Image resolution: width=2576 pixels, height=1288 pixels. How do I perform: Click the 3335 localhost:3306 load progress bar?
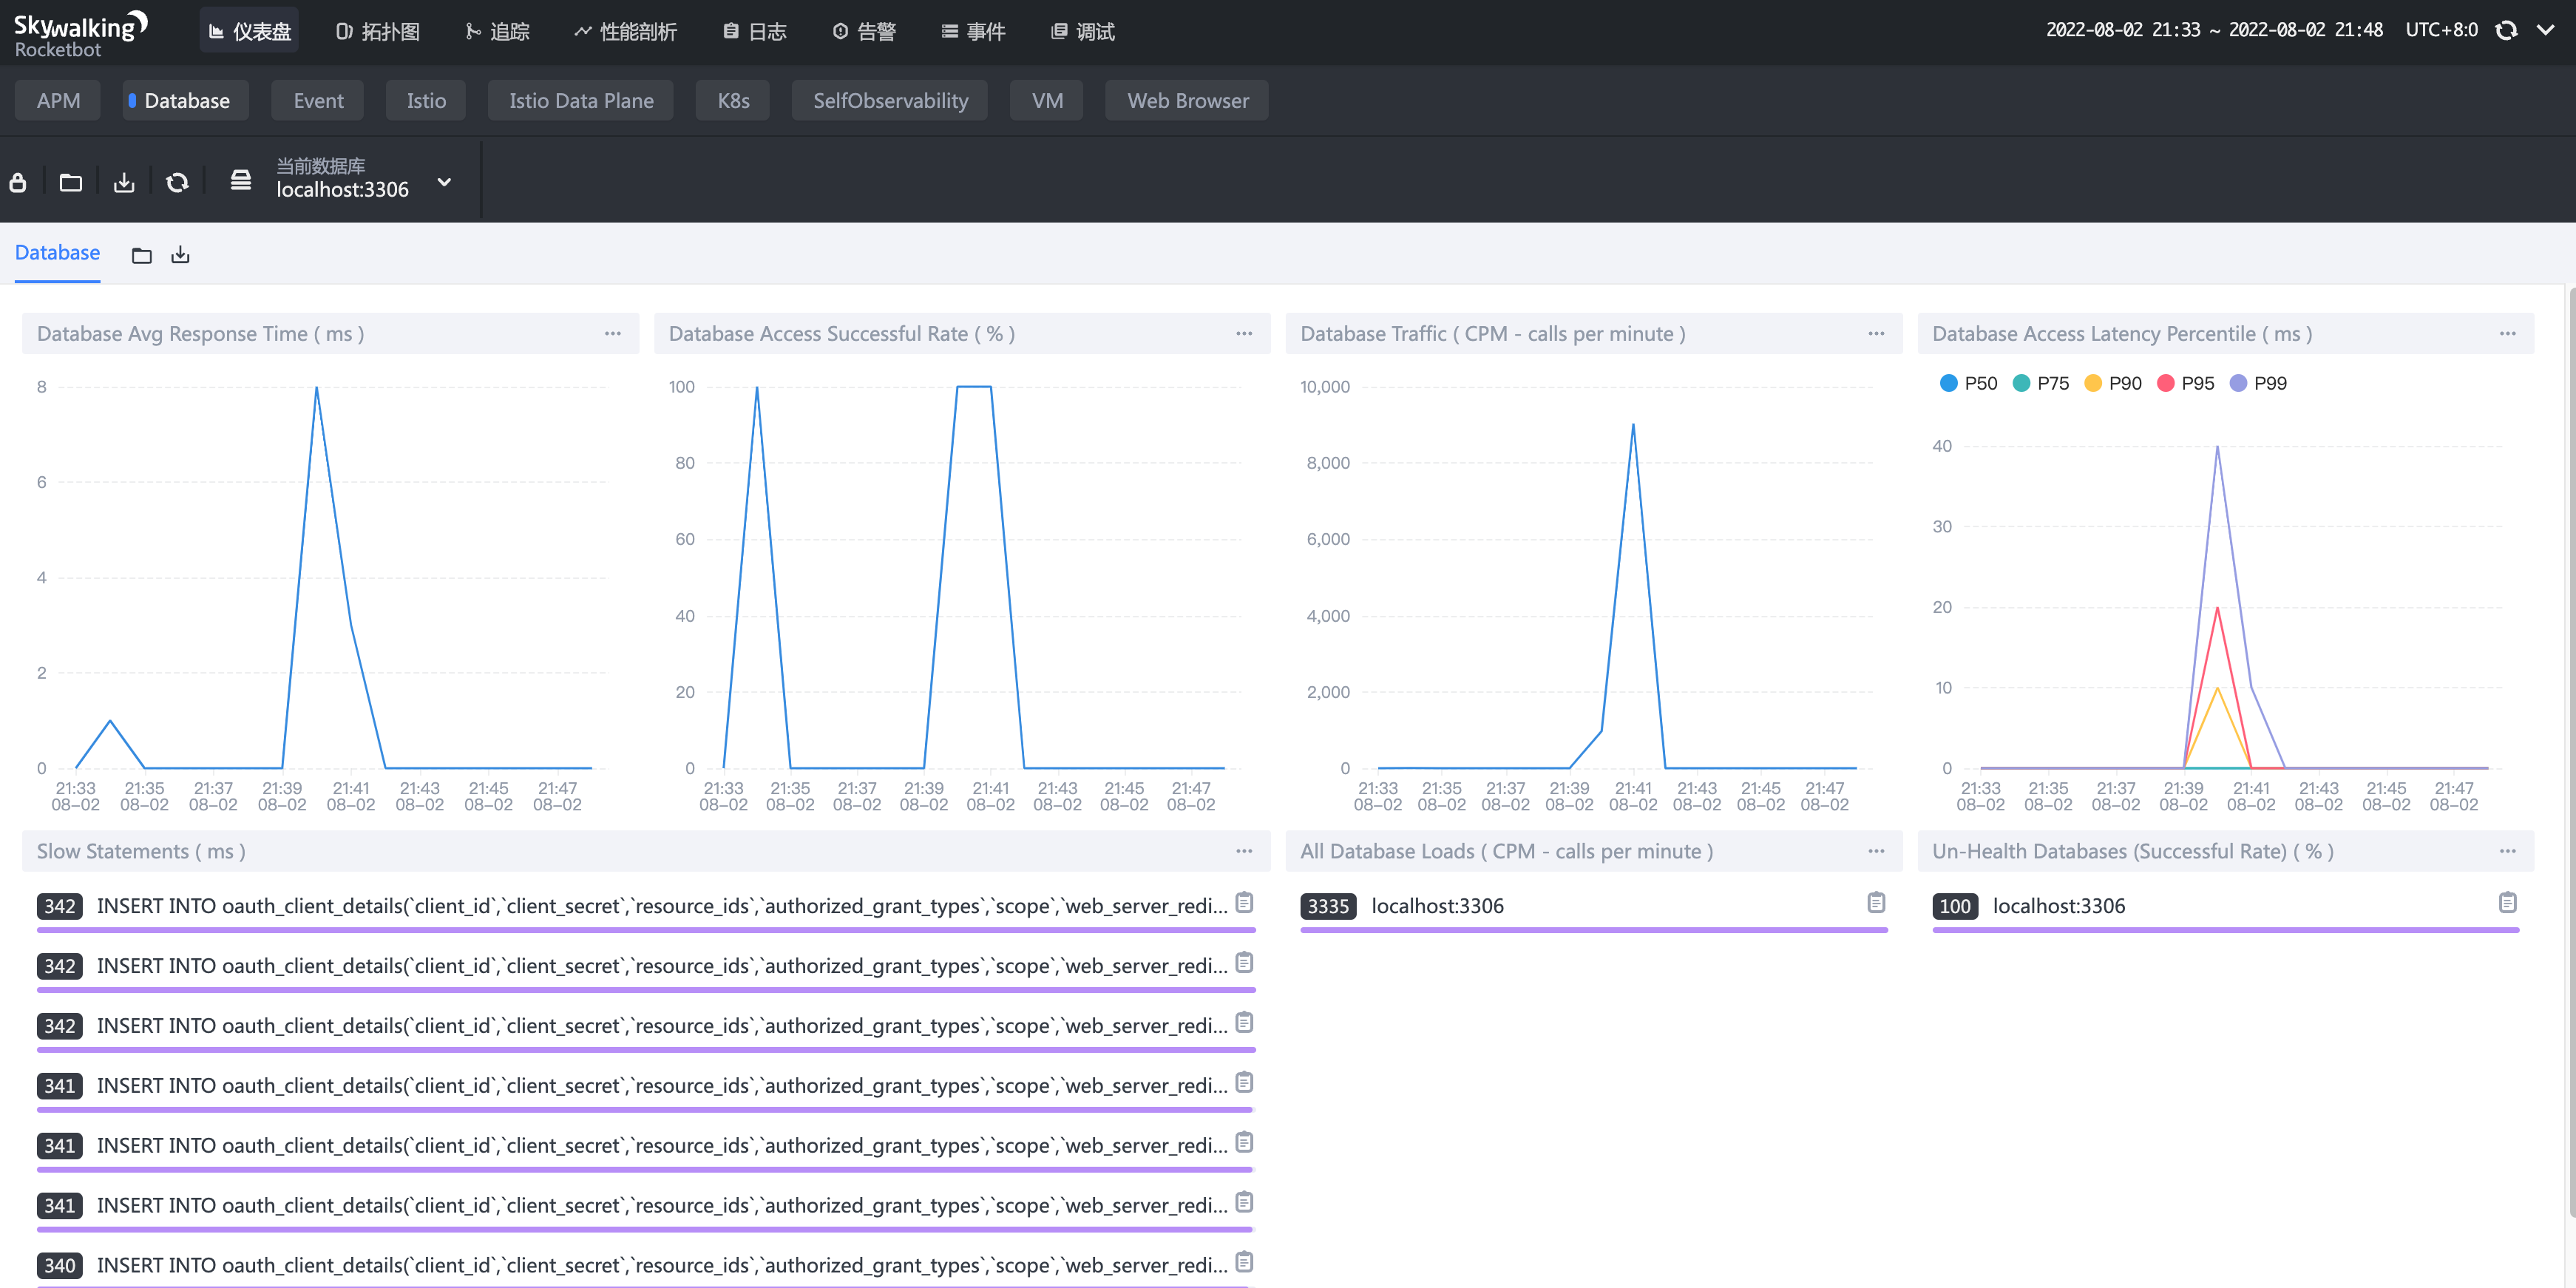(x=1594, y=930)
